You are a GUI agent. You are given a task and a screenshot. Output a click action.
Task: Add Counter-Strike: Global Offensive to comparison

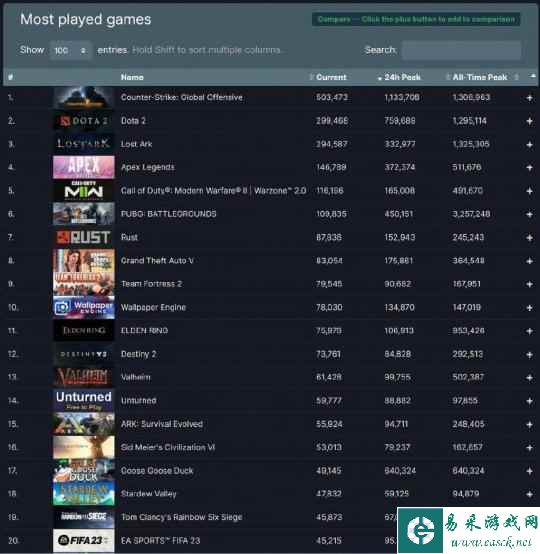click(529, 98)
